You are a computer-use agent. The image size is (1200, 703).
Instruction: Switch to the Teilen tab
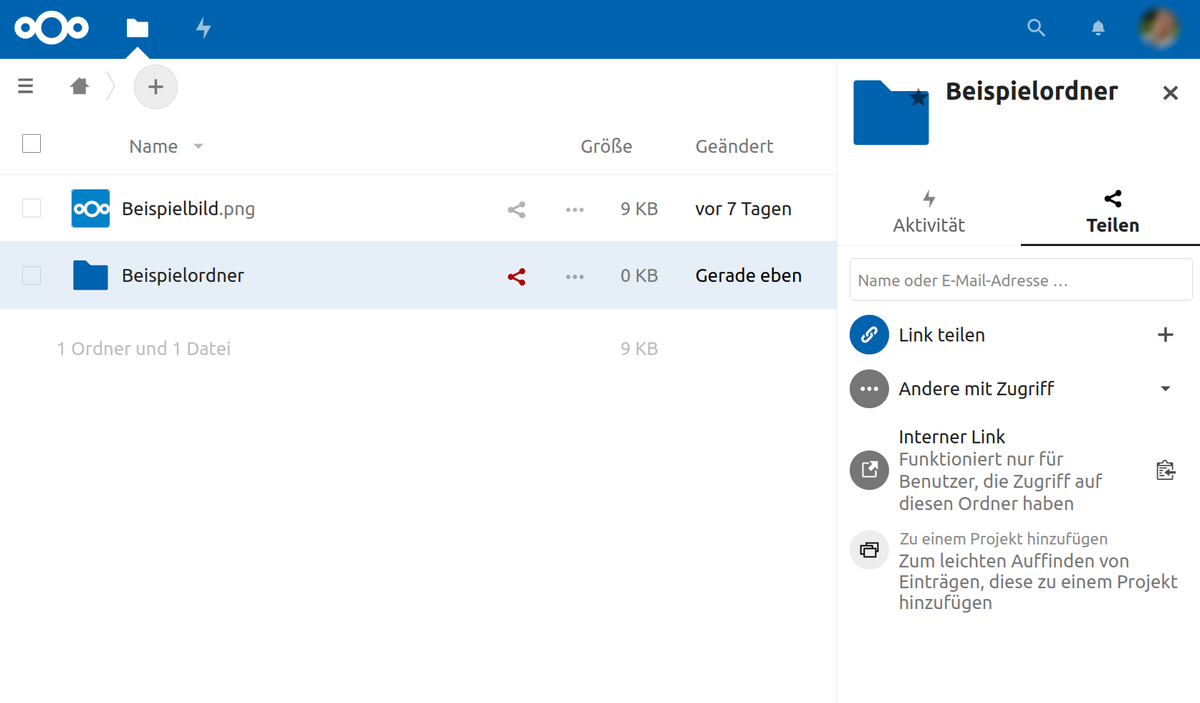point(1112,212)
